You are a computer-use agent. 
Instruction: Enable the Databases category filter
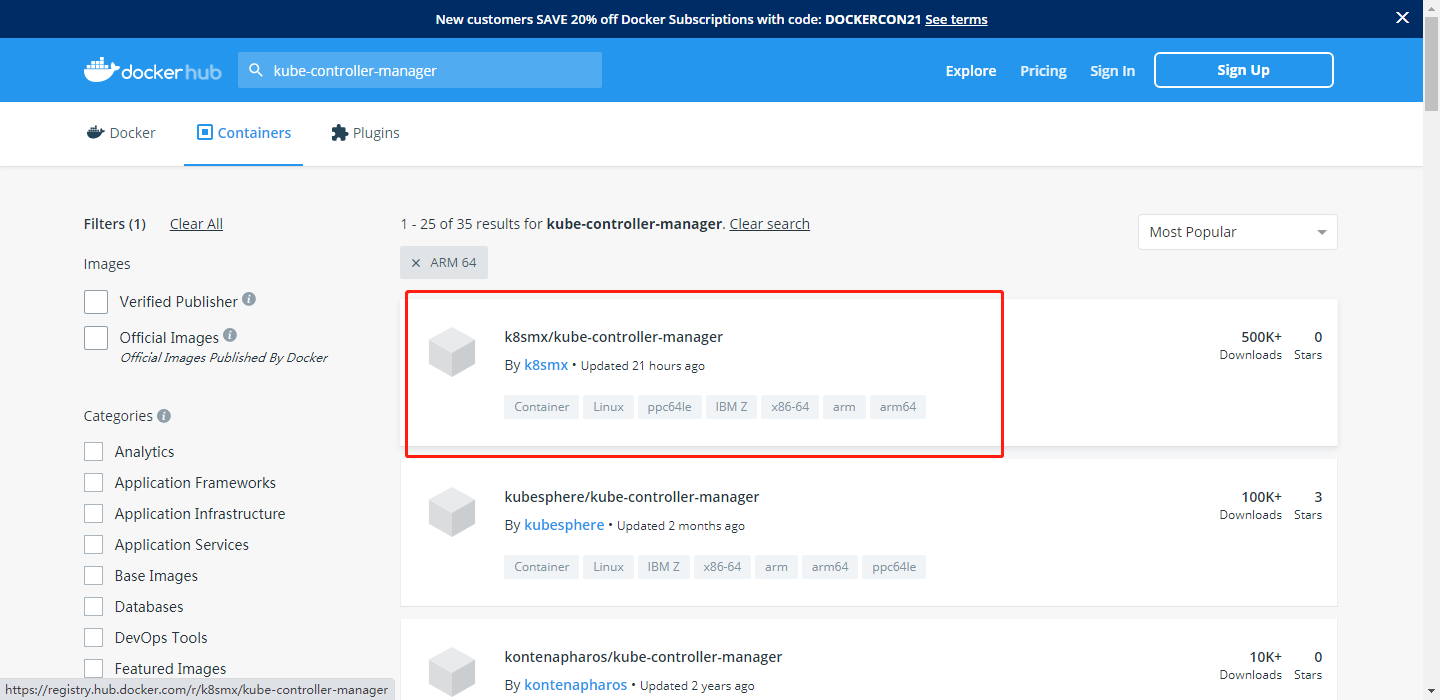click(94, 606)
